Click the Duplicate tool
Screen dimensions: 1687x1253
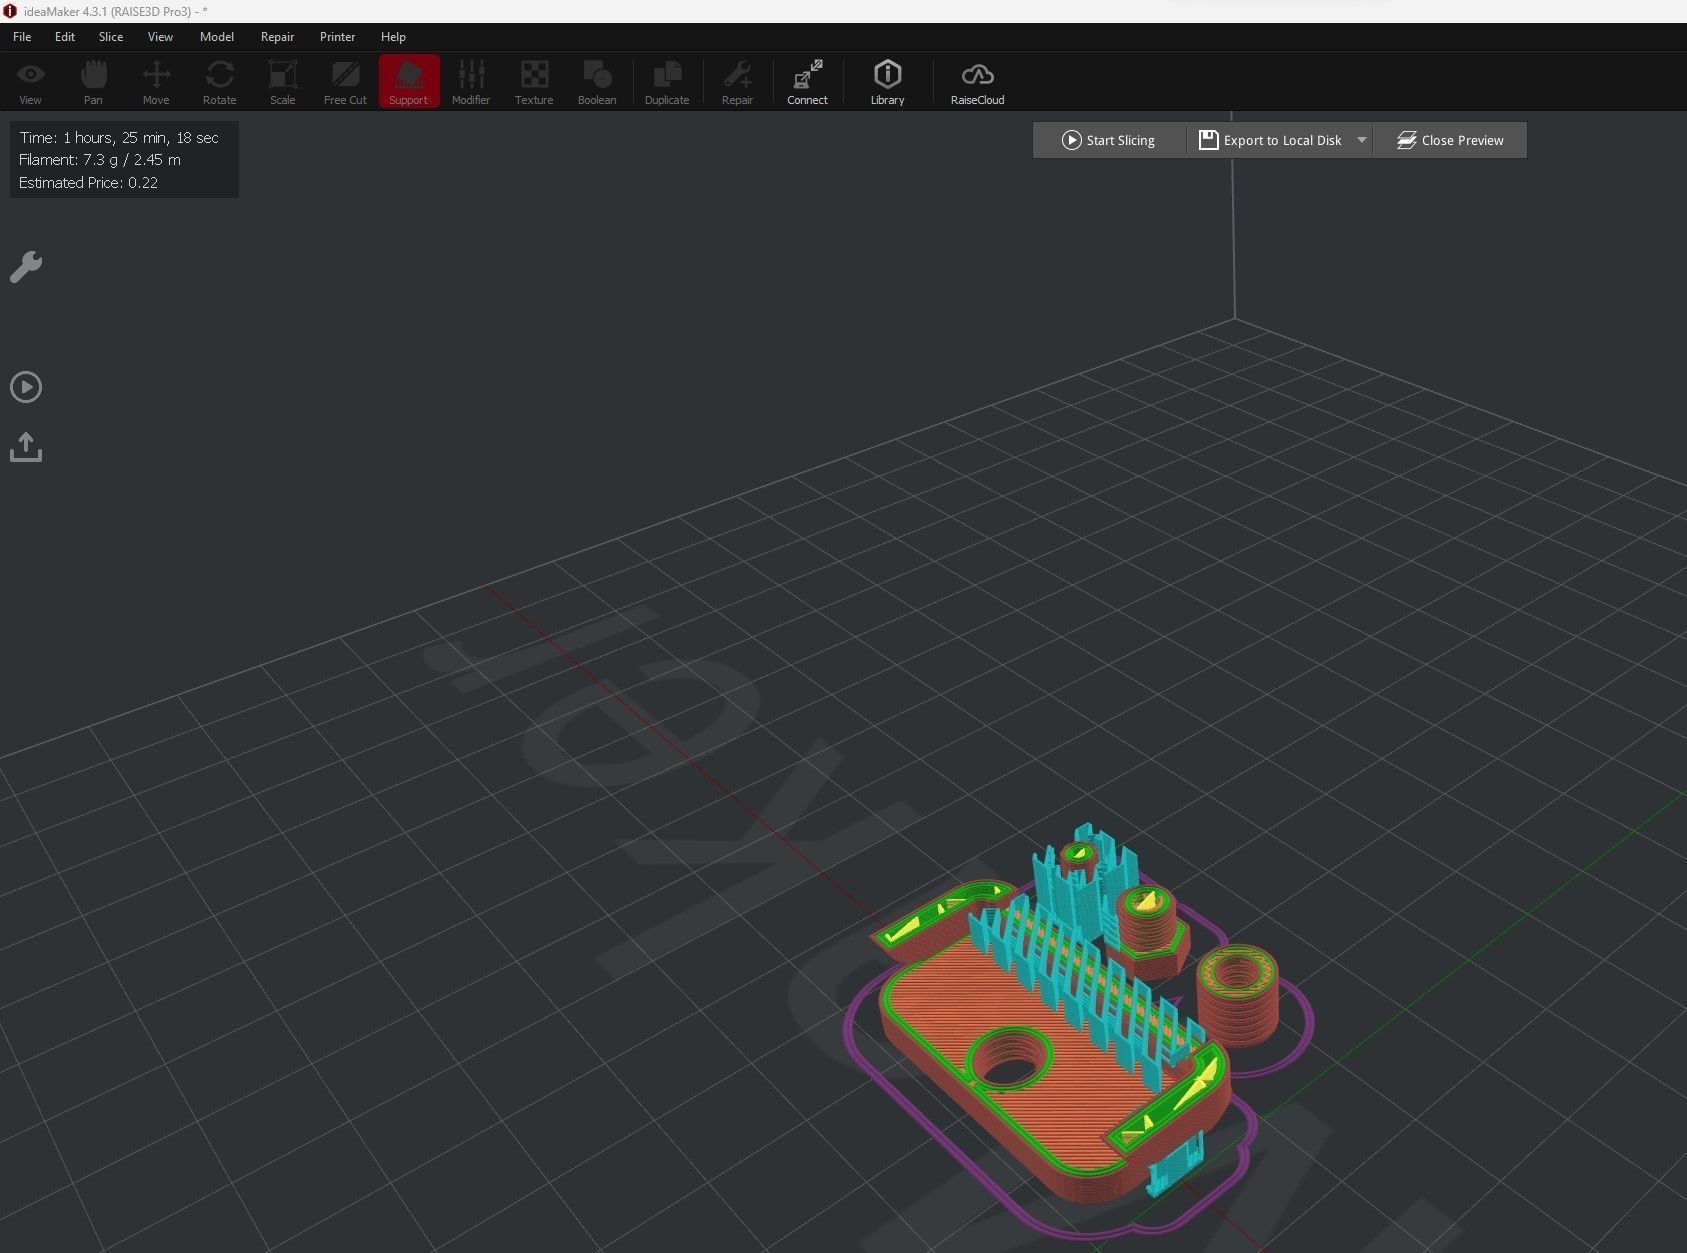click(667, 82)
